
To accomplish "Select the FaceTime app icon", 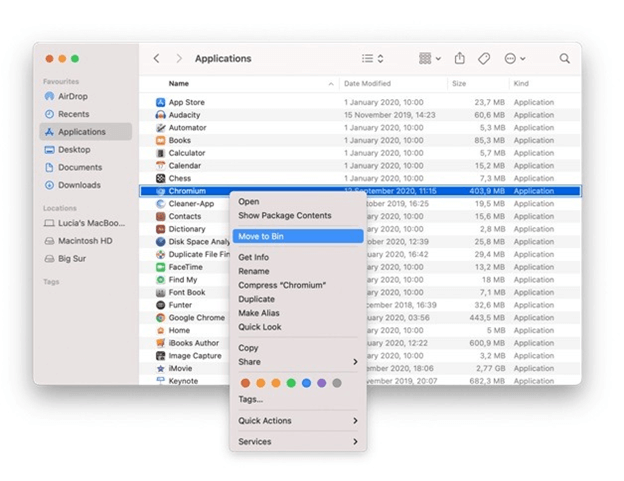I will pos(160,267).
